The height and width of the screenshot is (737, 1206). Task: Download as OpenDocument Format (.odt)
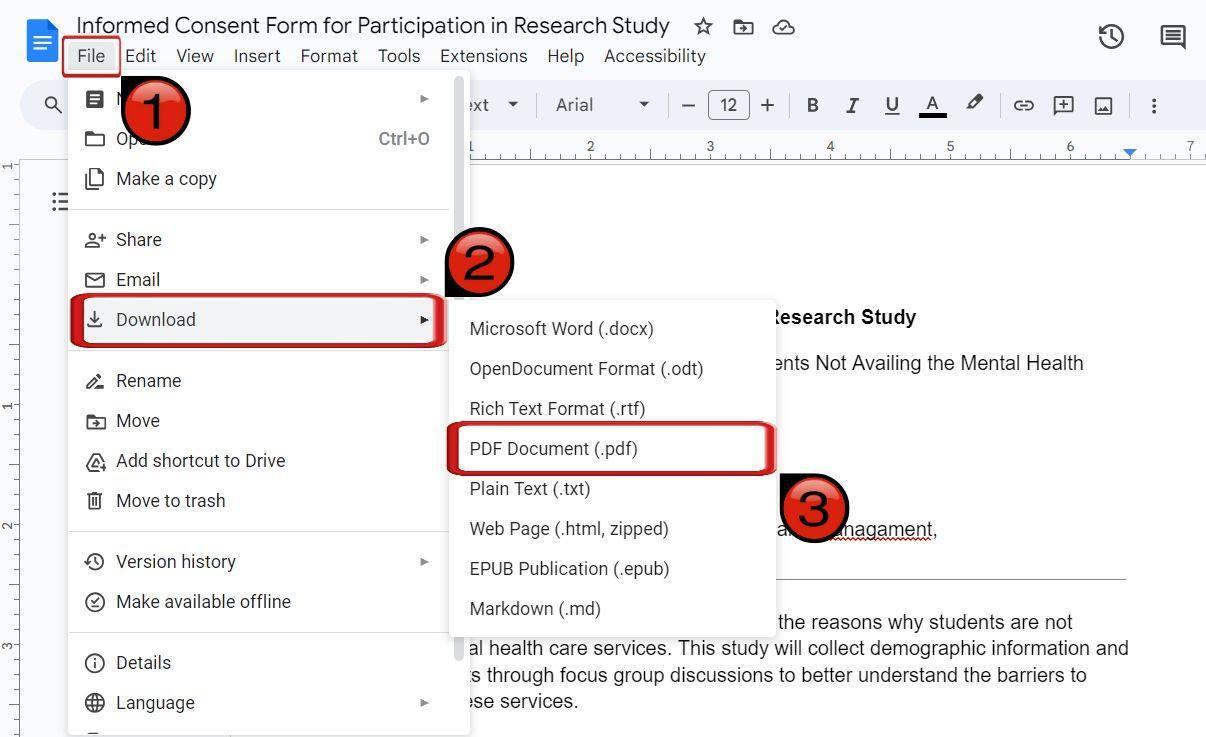pos(612,369)
